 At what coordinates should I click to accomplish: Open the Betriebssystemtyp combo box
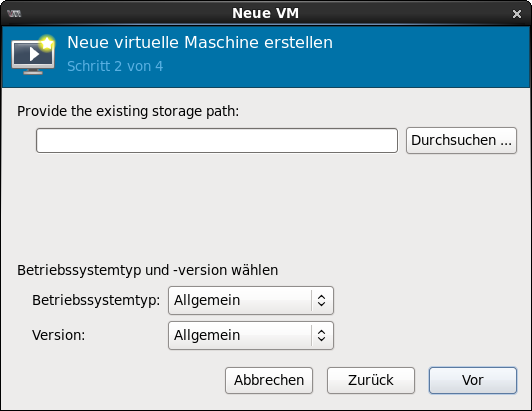251,300
